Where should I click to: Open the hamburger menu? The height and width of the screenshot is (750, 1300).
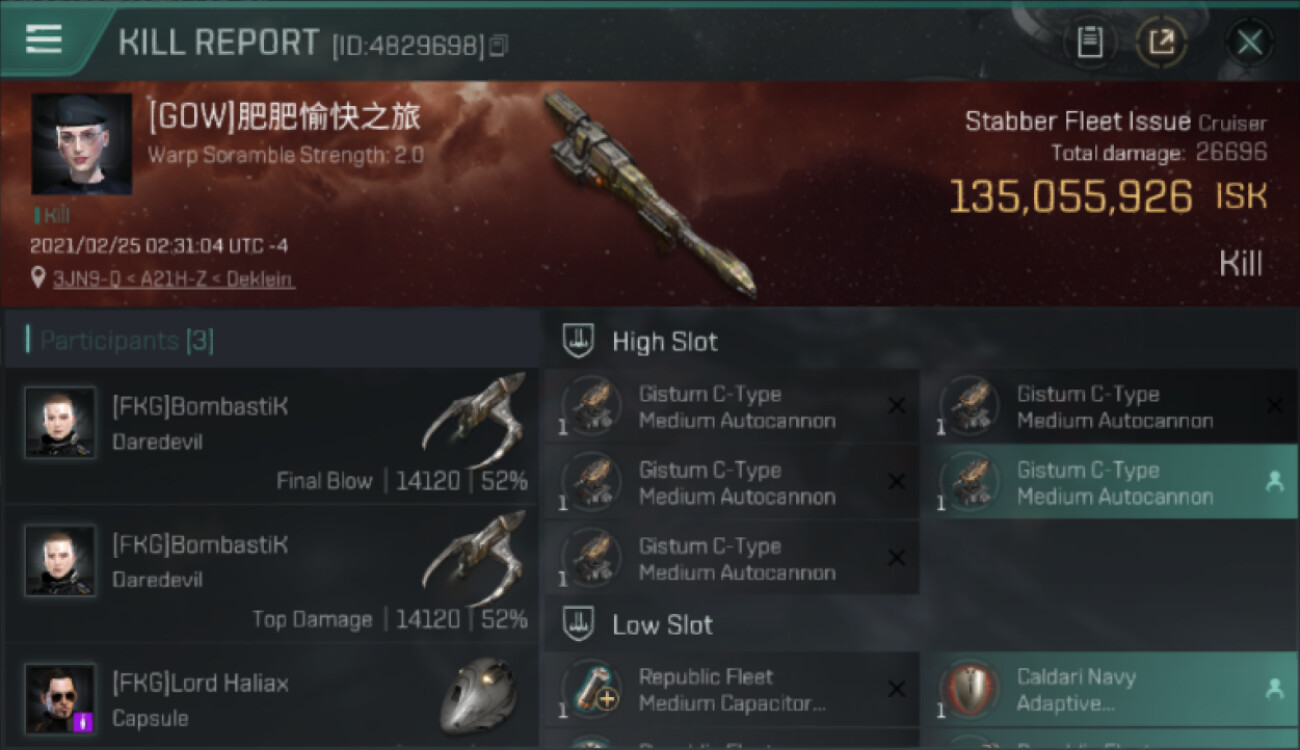click(44, 39)
